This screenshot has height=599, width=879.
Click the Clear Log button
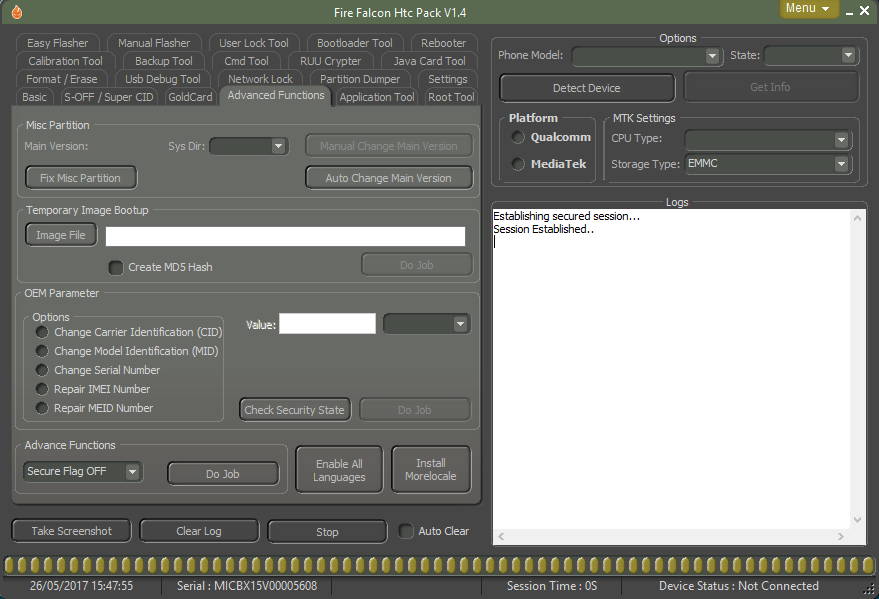pyautogui.click(x=199, y=531)
